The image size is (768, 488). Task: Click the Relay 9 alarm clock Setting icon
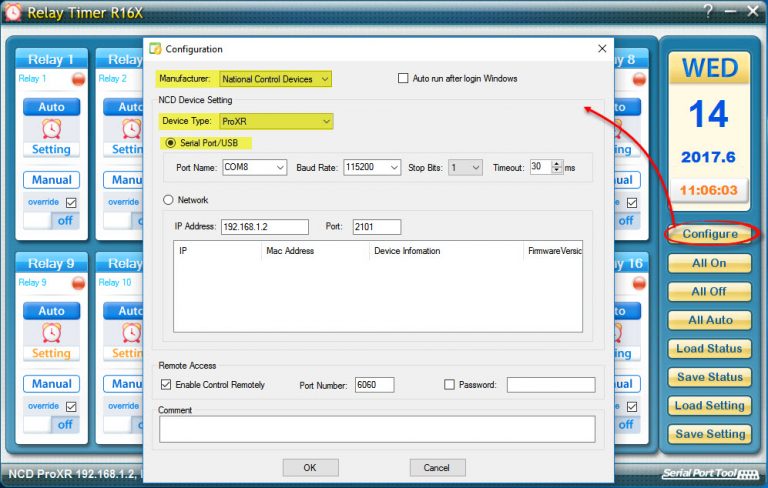point(51,332)
